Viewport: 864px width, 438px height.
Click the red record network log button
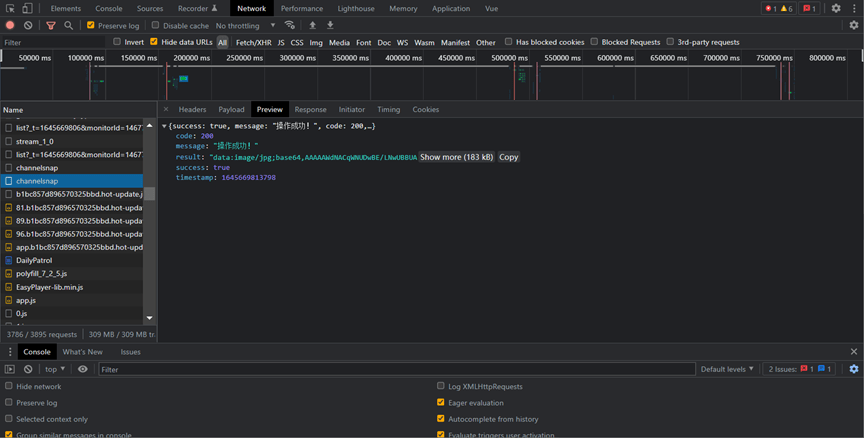pyautogui.click(x=10, y=25)
